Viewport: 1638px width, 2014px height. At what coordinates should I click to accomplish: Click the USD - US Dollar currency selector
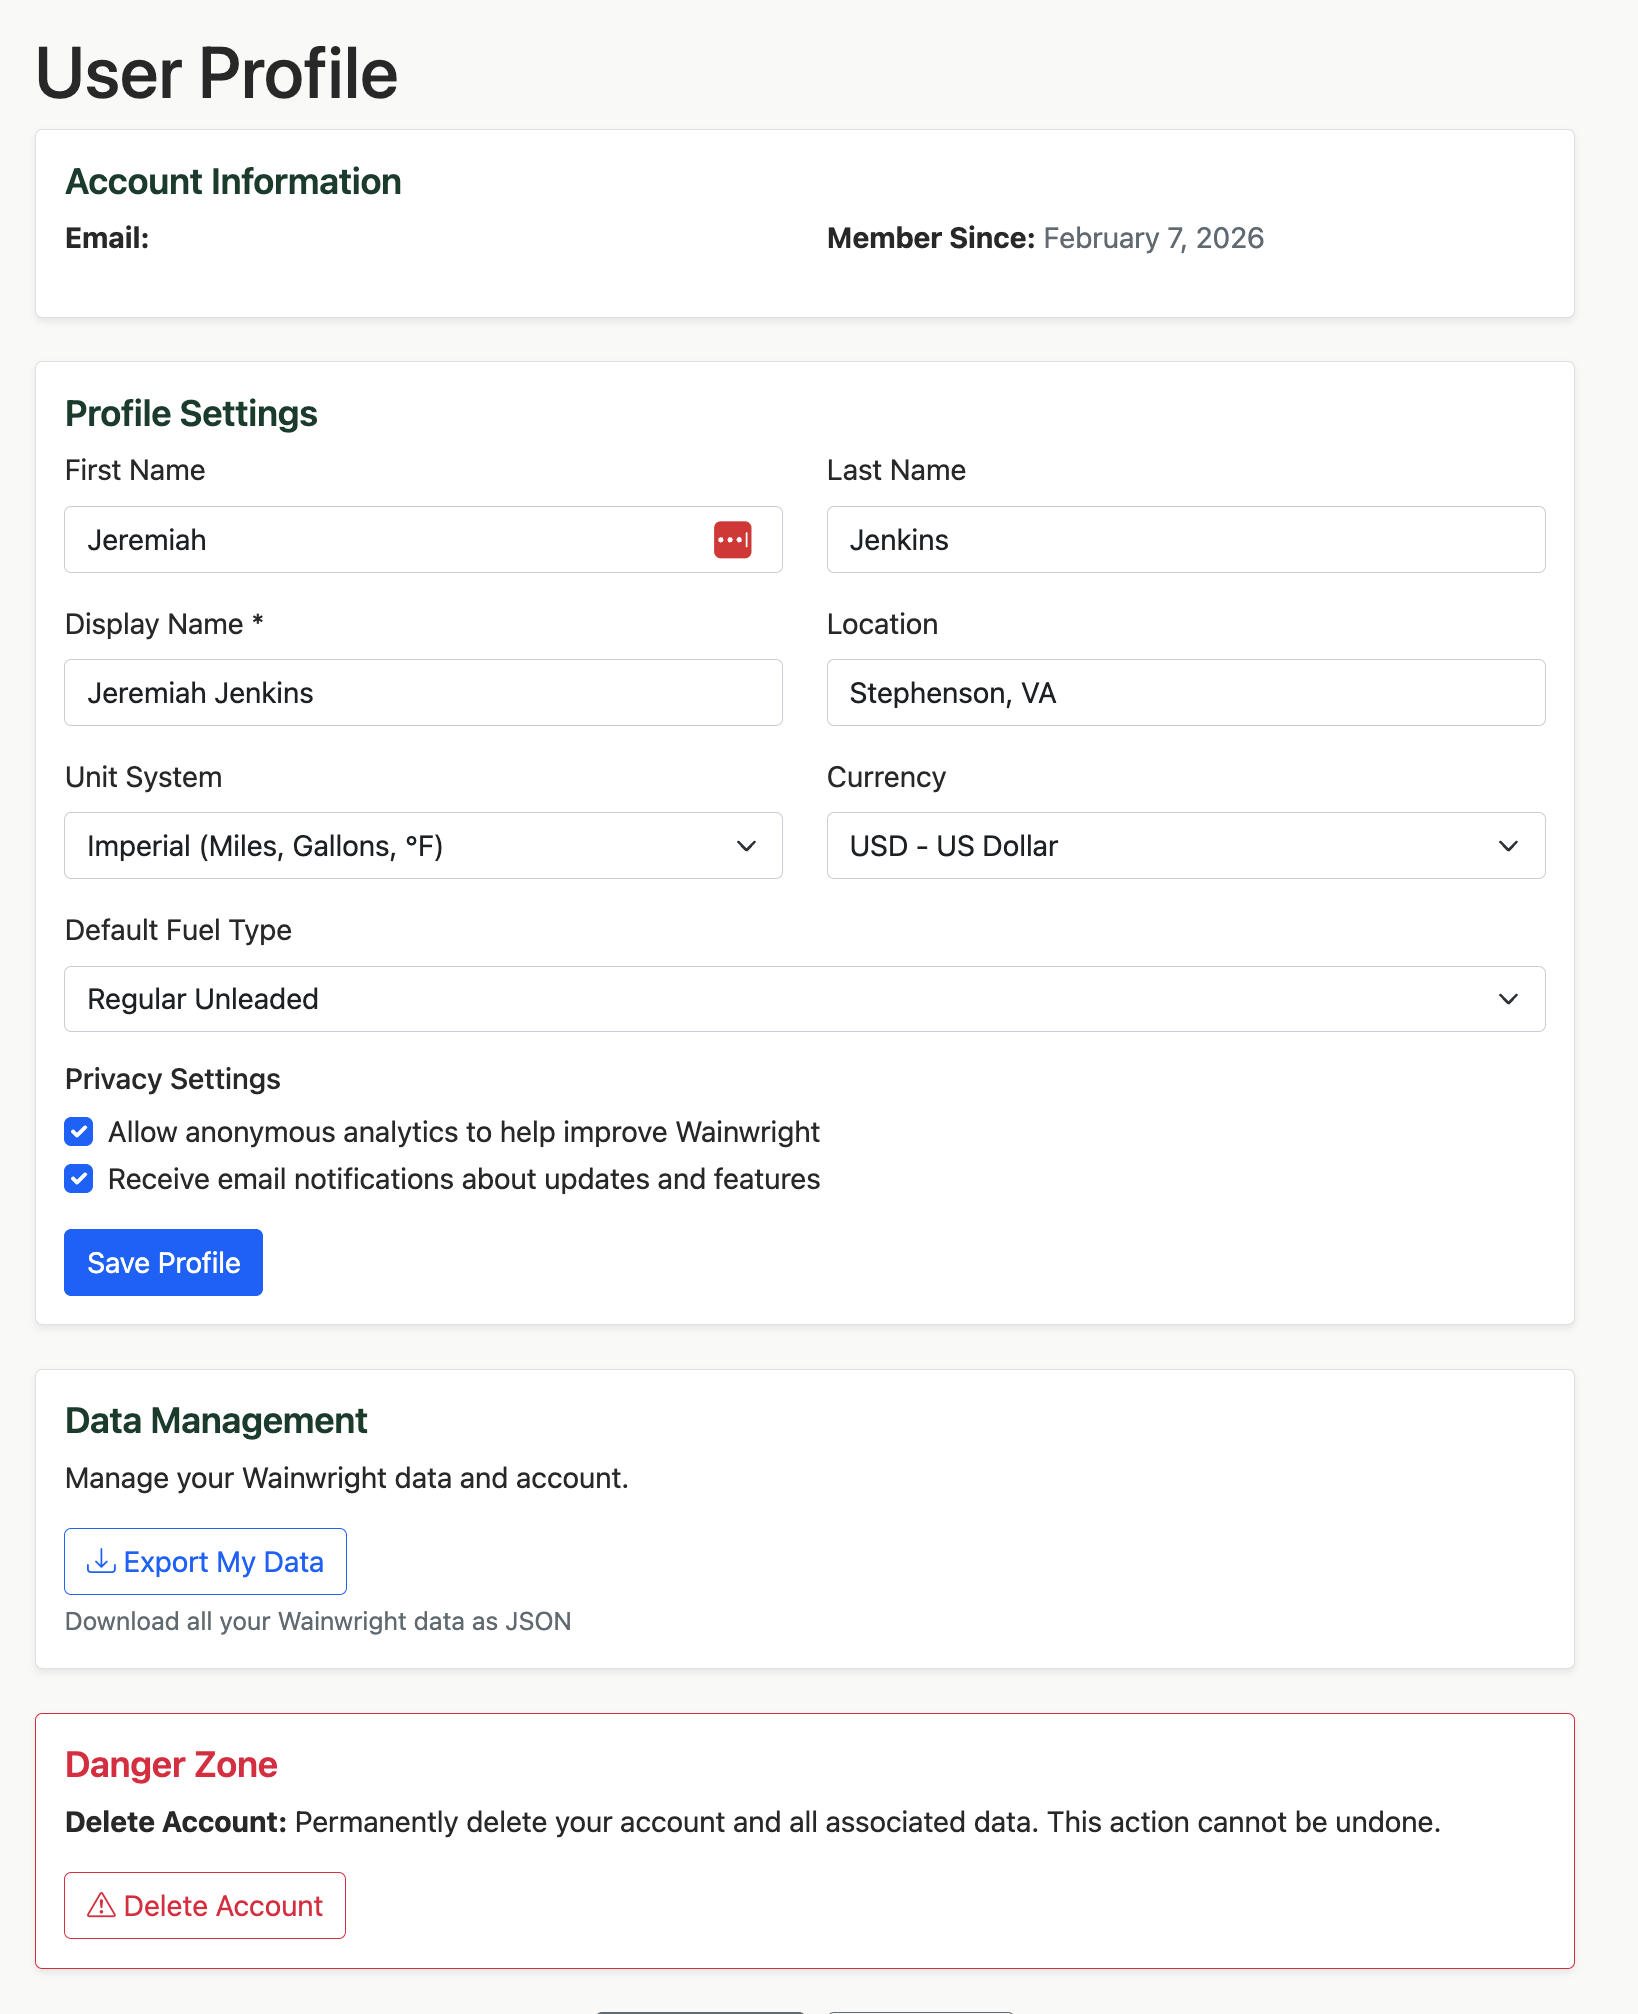[x=1185, y=845]
